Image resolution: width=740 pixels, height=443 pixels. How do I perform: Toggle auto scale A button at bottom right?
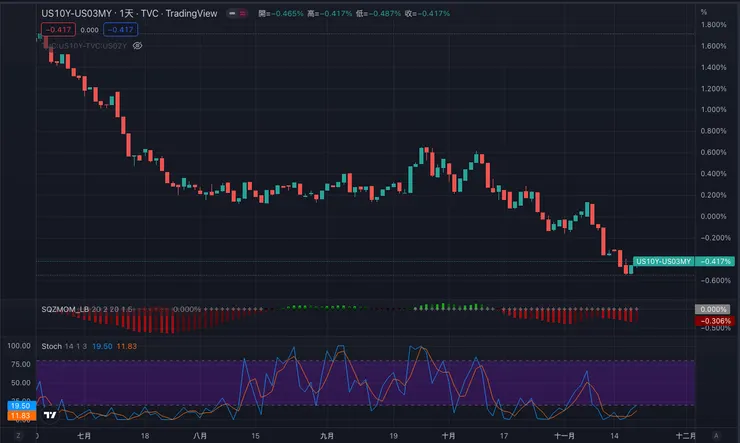[x=716, y=435]
